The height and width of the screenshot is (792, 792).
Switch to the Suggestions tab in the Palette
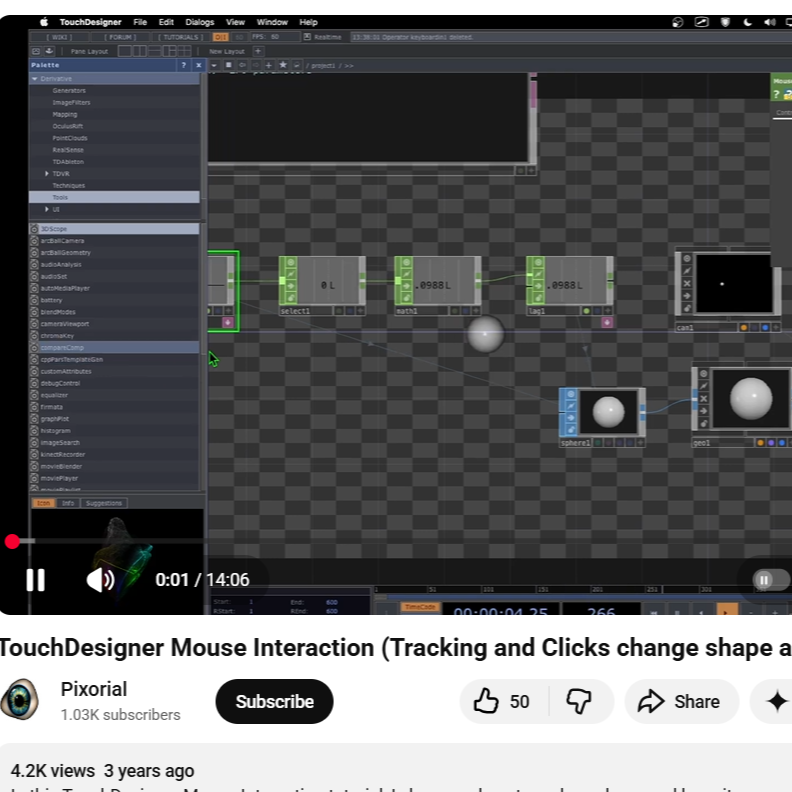click(x=104, y=503)
